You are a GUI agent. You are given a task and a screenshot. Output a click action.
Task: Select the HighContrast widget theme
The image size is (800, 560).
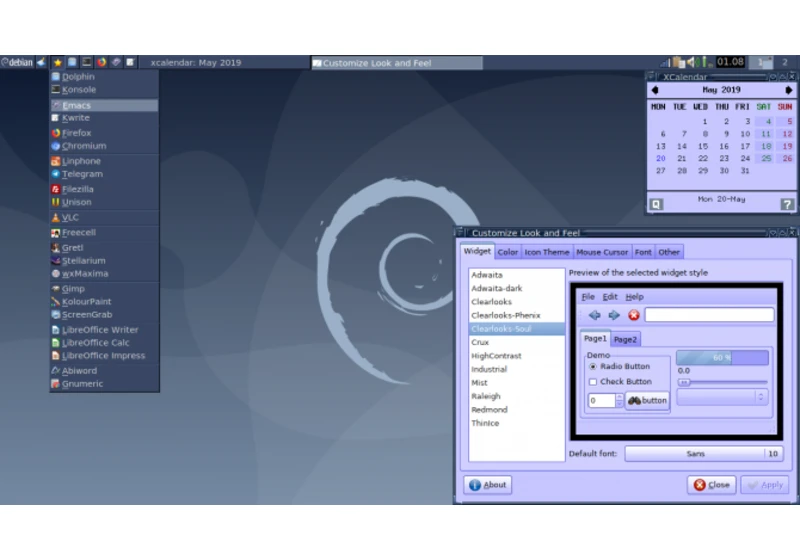(x=516, y=355)
